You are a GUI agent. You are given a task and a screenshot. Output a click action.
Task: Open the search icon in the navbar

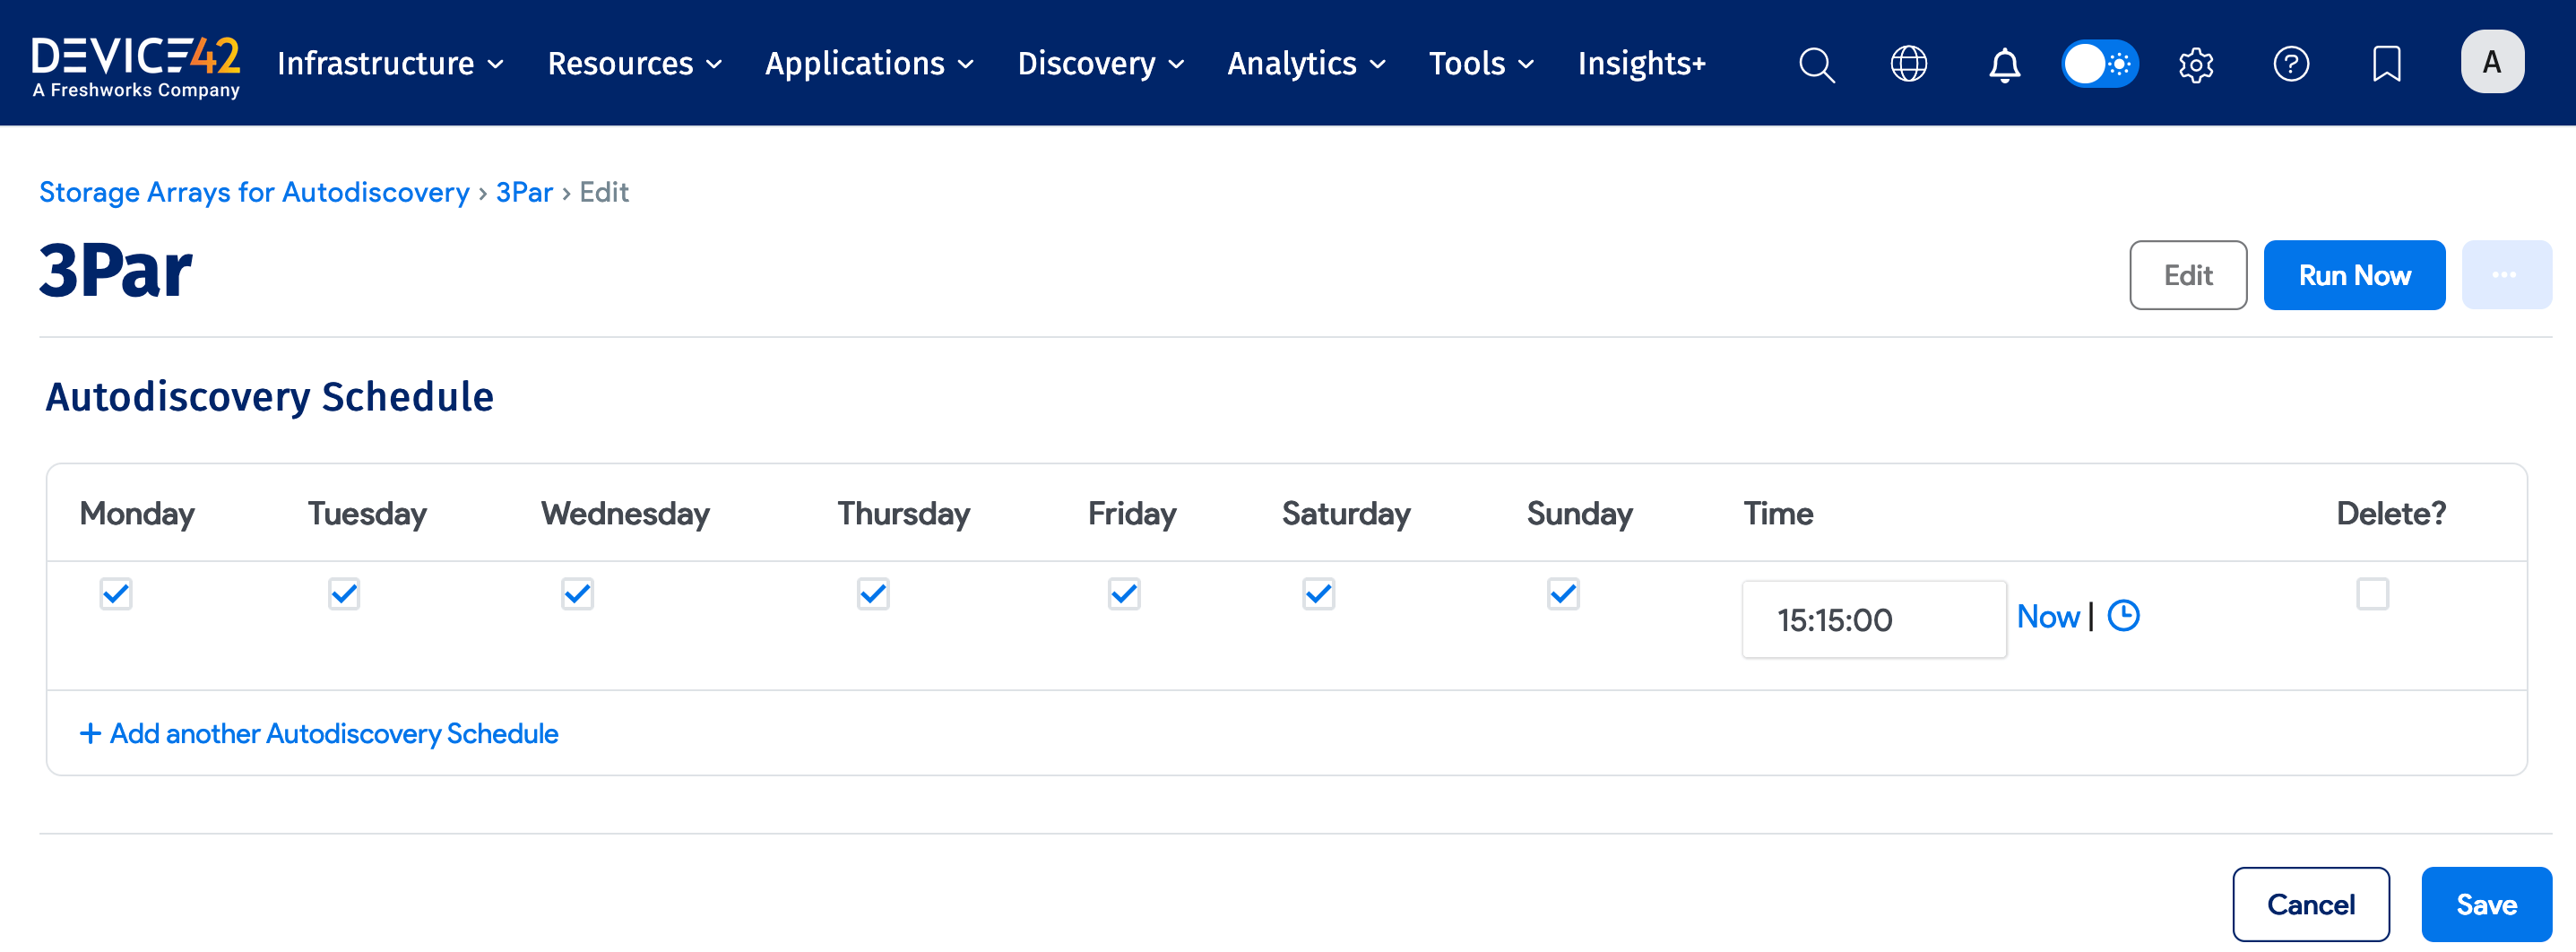1816,63
